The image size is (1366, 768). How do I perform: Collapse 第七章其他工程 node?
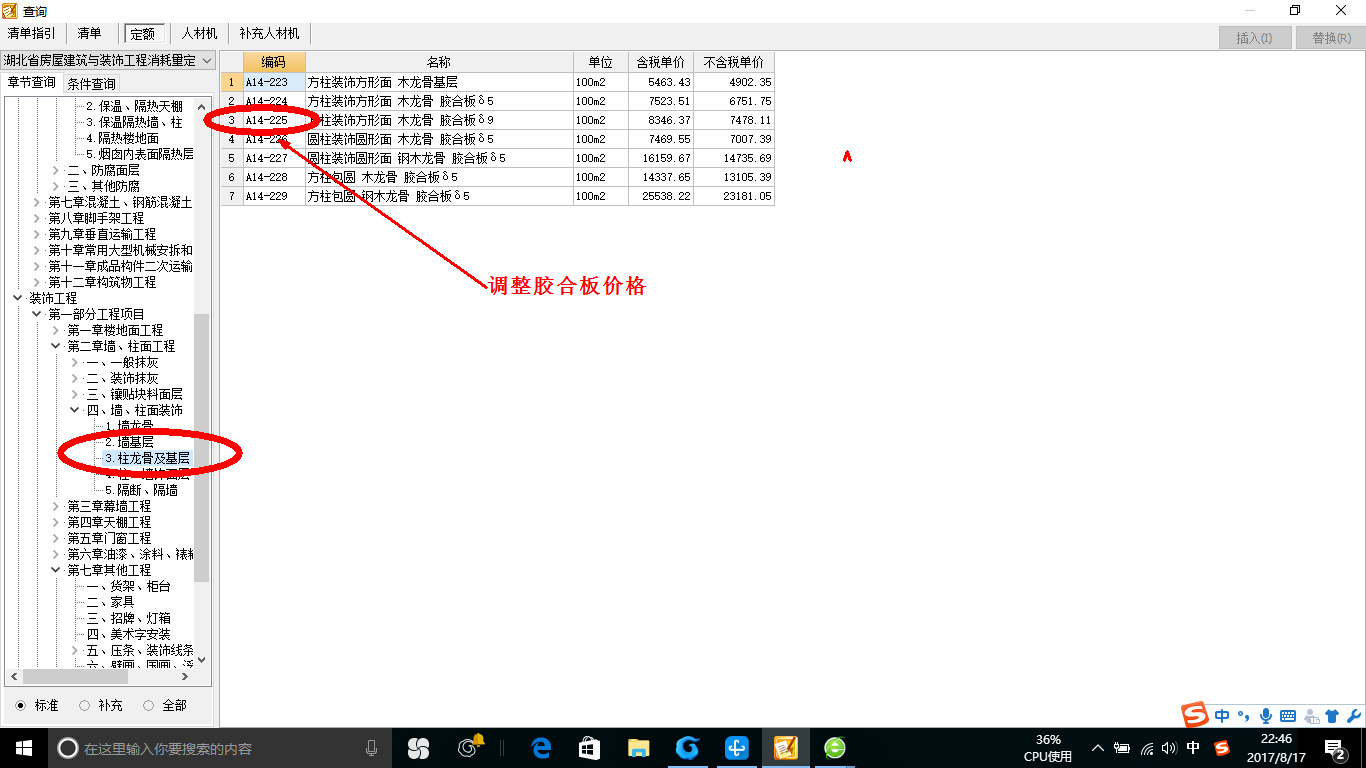tap(56, 570)
